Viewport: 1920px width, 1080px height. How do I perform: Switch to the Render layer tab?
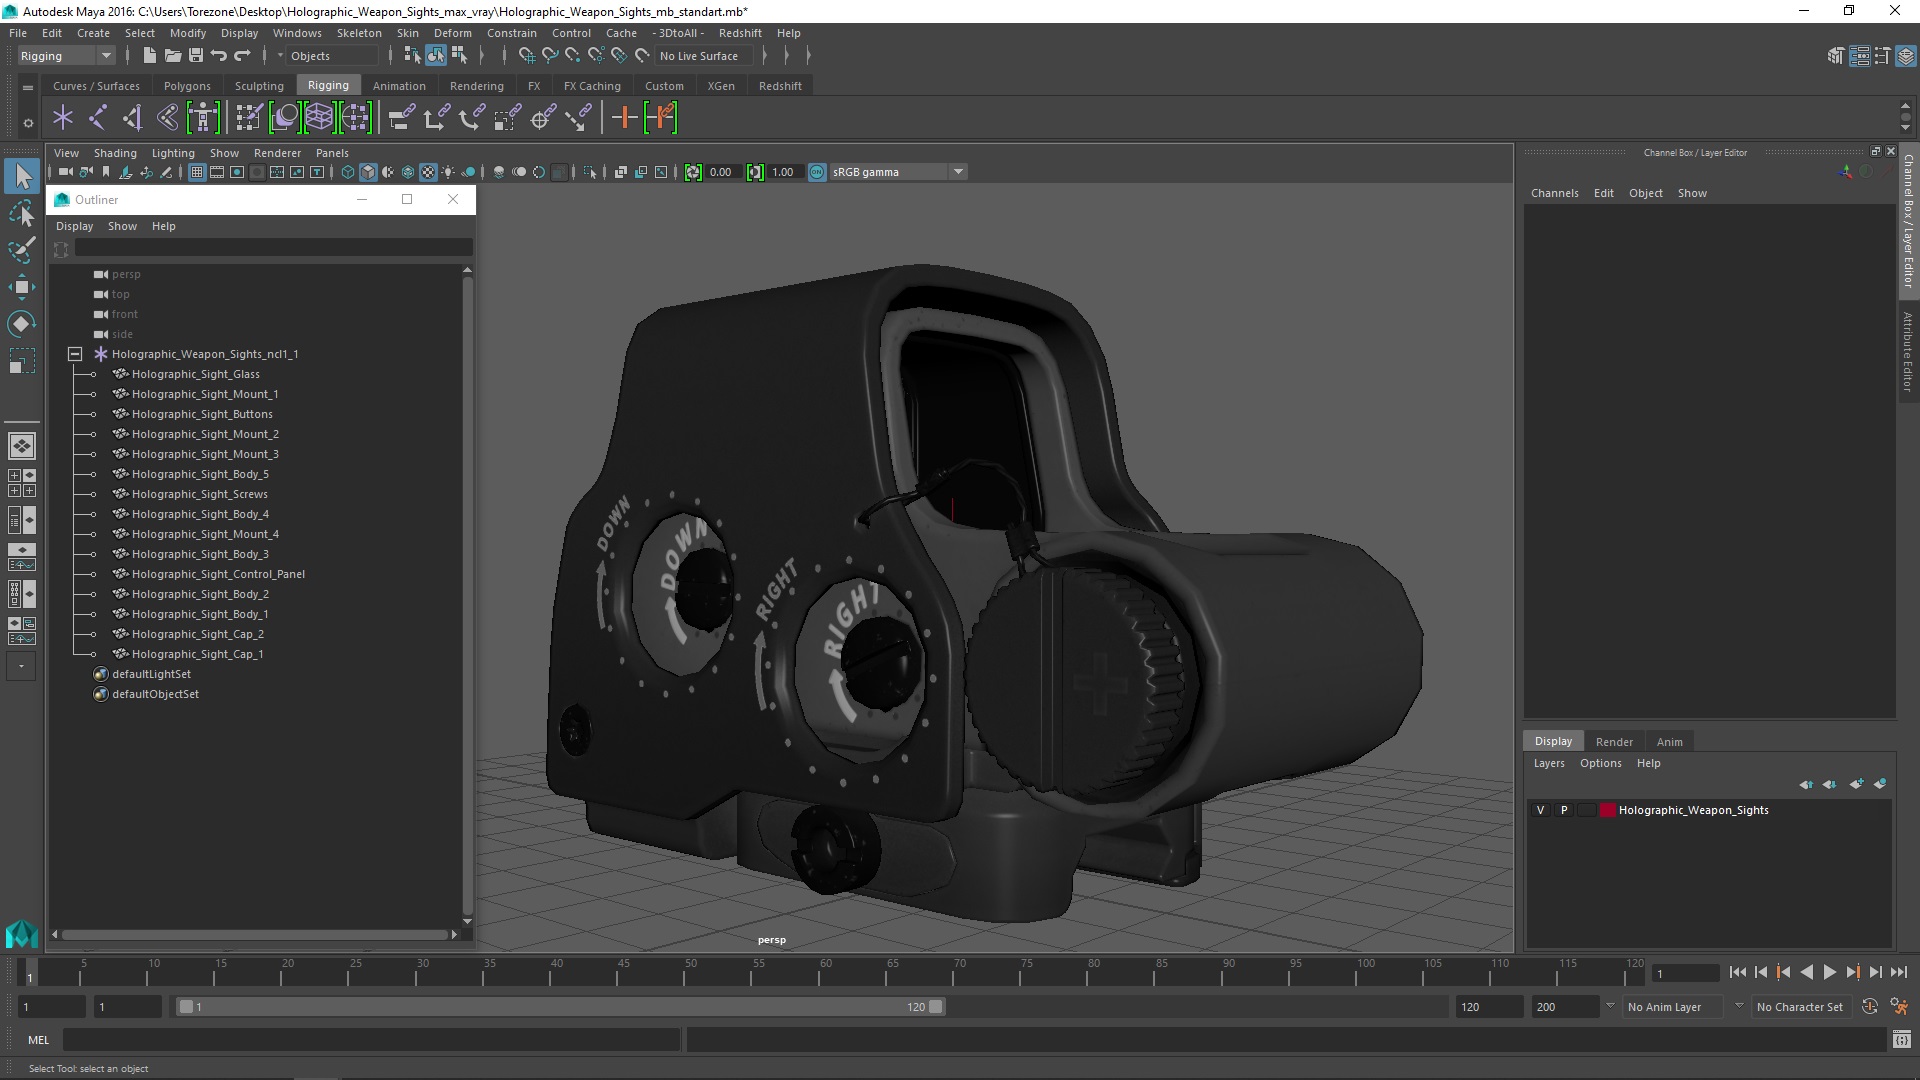[1614, 742]
